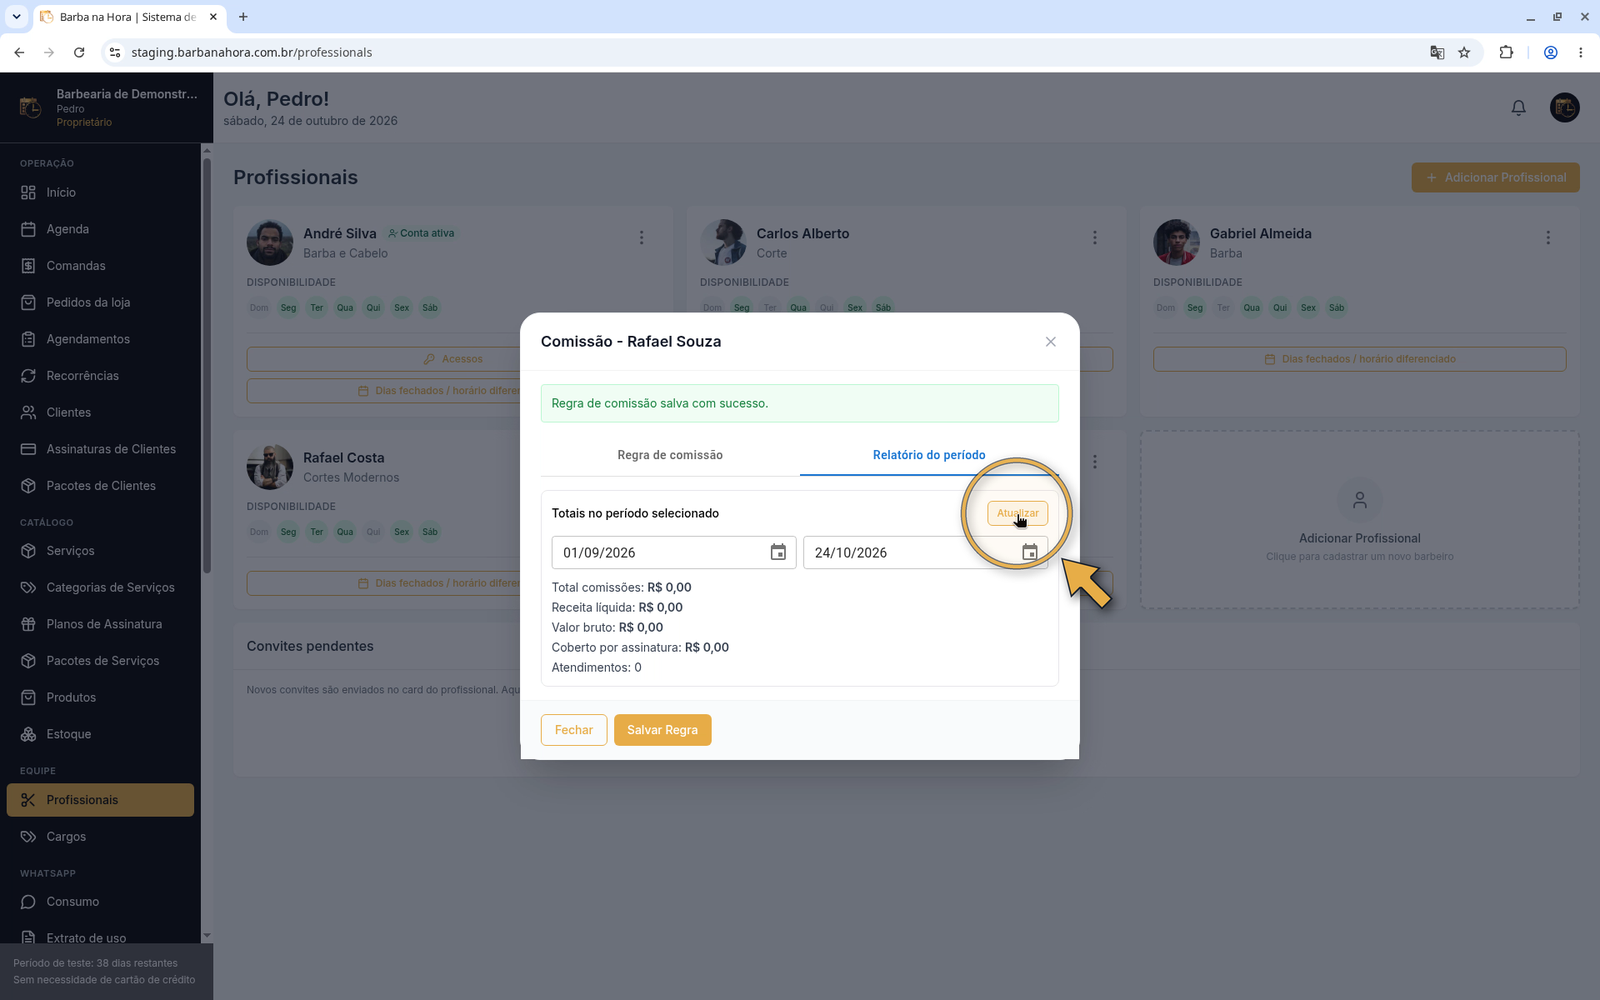Viewport: 1600px width, 1000px height.
Task: Open Planos de Assinatura page
Action: point(100,624)
